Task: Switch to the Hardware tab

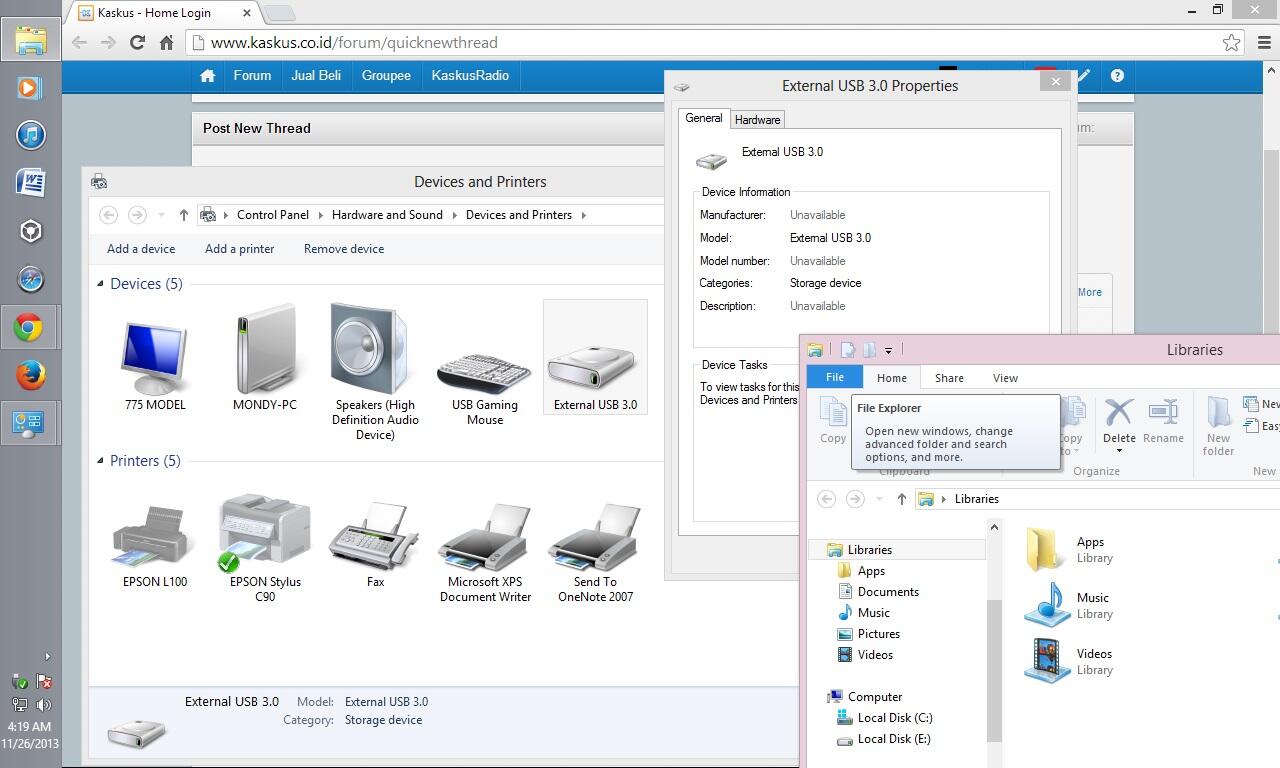Action: coord(757,120)
